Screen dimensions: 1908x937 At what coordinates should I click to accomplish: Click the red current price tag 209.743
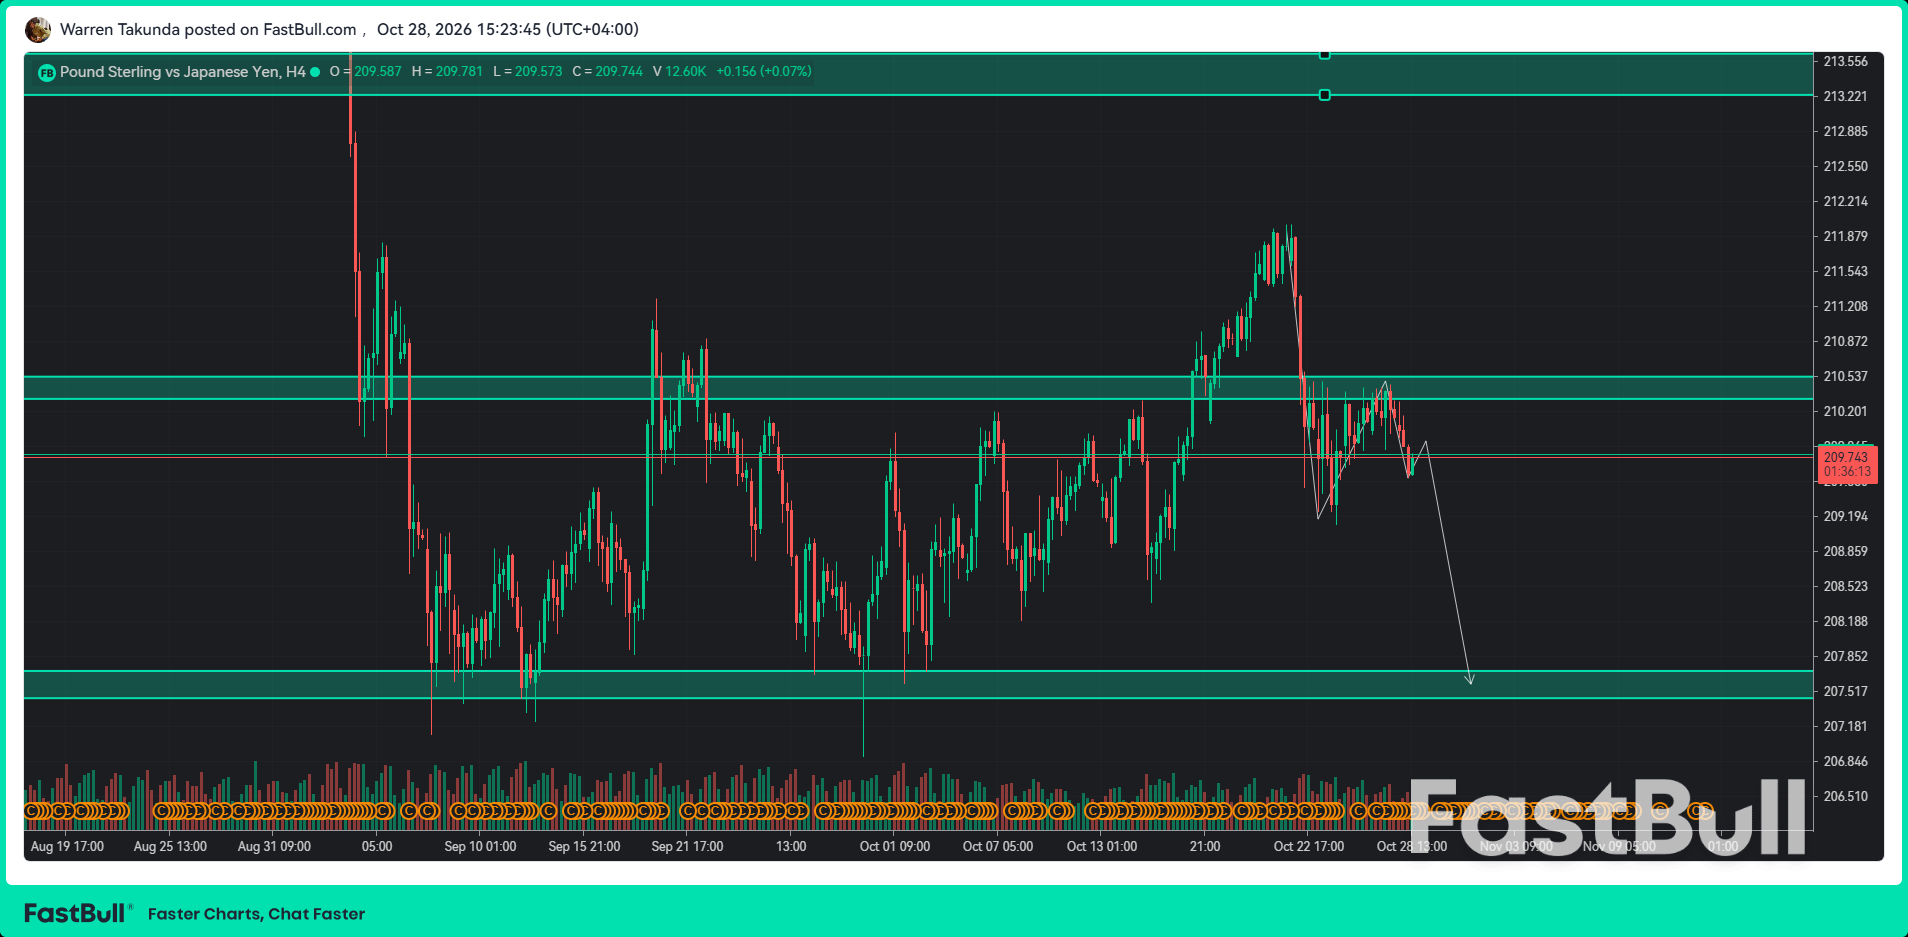click(1847, 464)
